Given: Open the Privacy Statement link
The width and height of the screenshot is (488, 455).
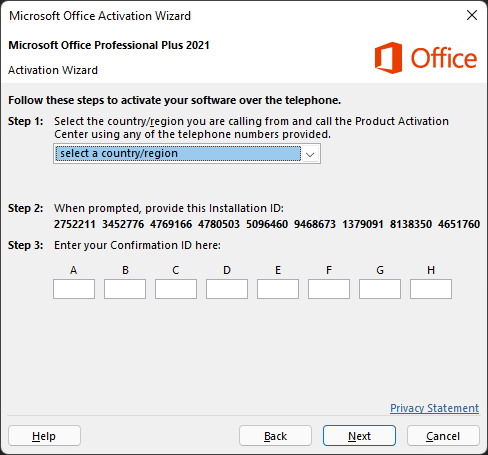Looking at the screenshot, I should coord(434,408).
